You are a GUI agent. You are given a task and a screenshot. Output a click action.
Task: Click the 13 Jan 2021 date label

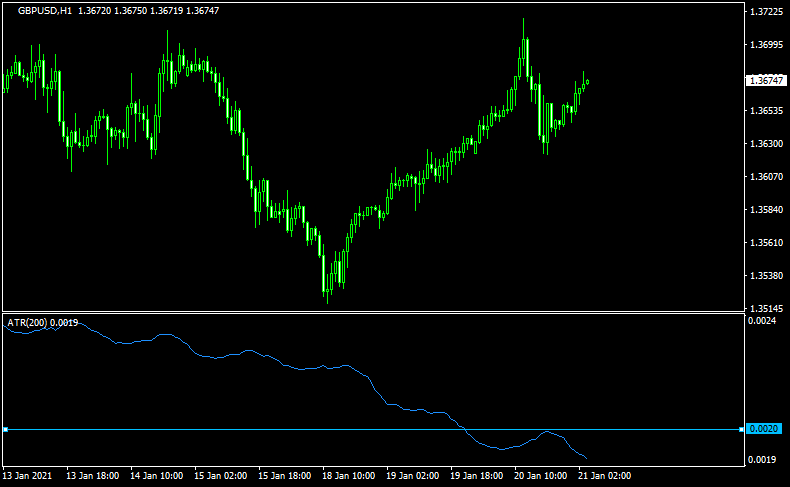coord(27,476)
